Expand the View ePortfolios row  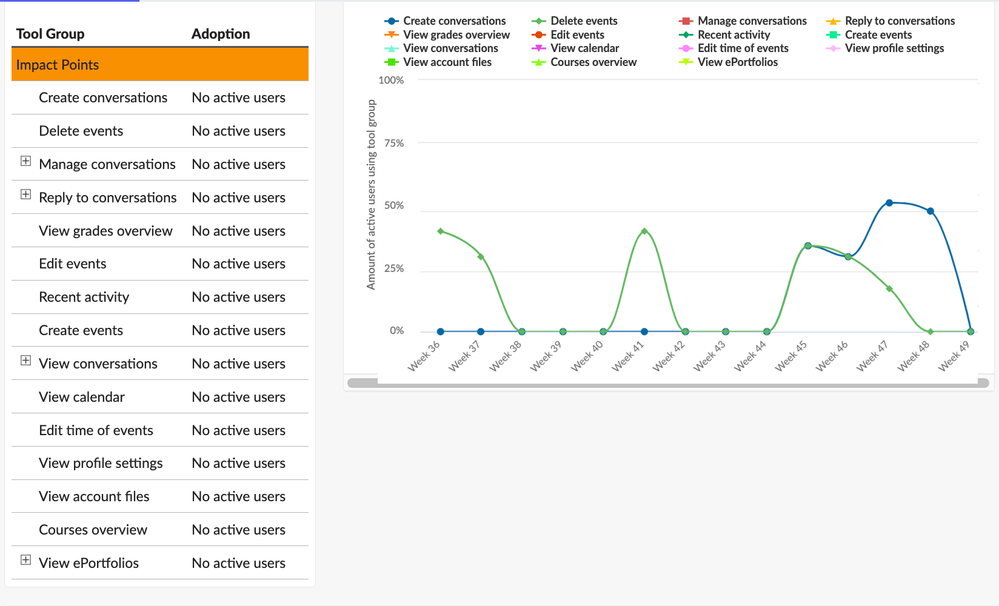pyautogui.click(x=25, y=560)
